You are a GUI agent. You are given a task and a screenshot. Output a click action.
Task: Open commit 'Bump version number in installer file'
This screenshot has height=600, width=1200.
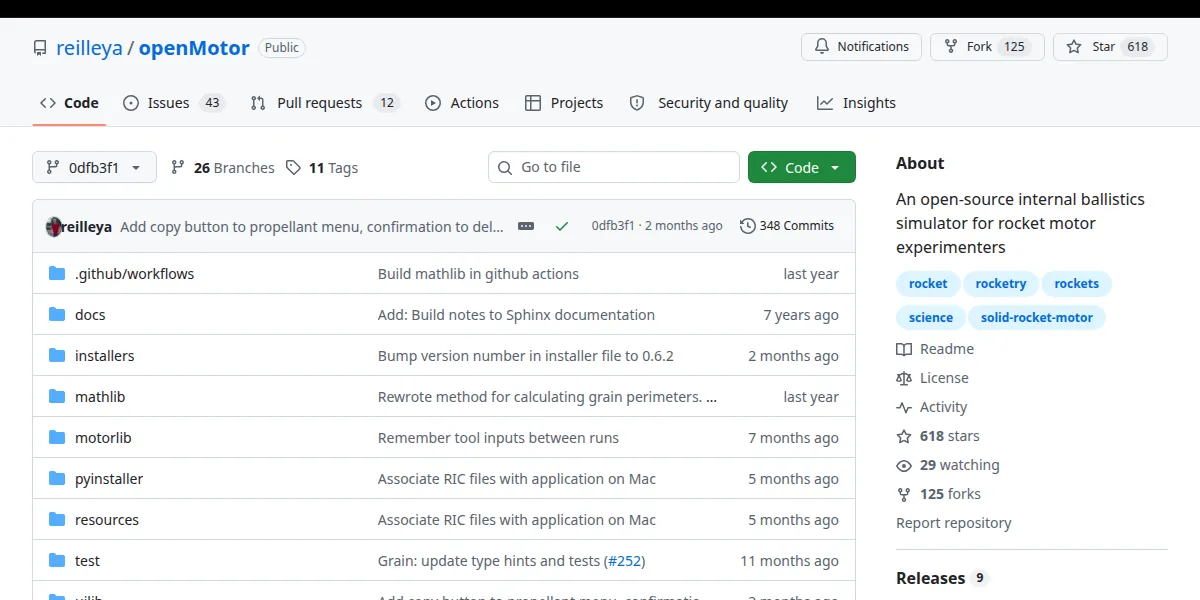526,356
